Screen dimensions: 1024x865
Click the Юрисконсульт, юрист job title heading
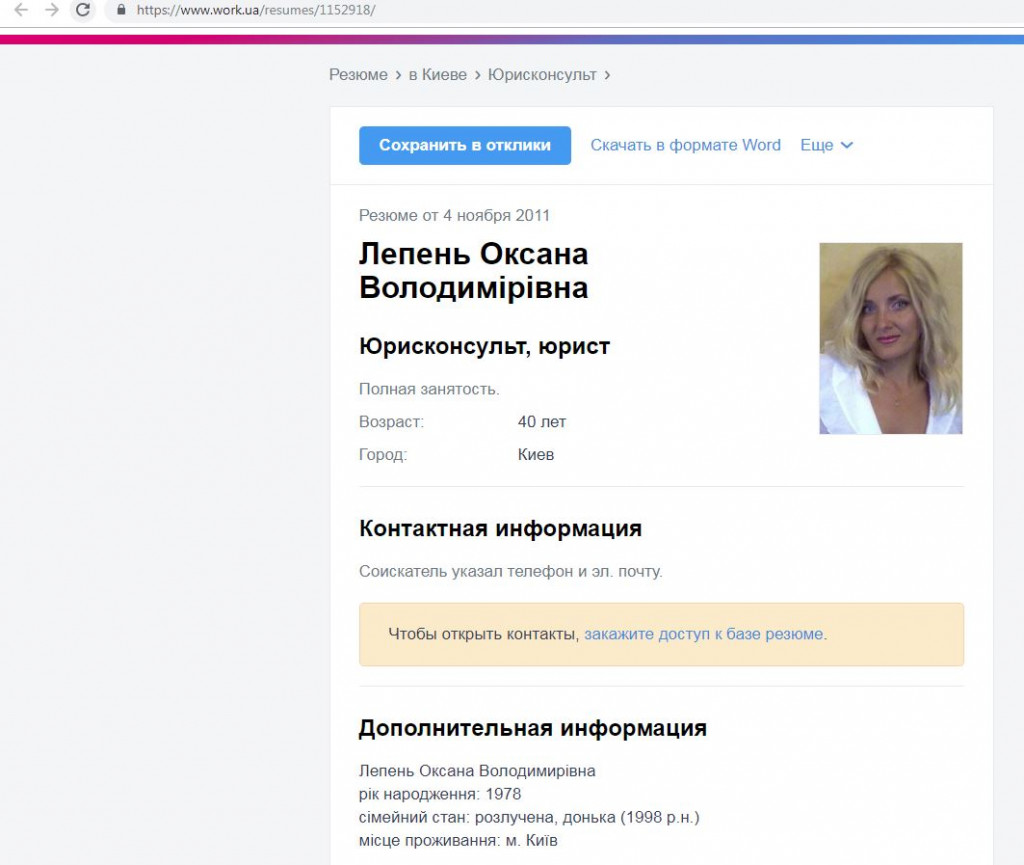(484, 347)
